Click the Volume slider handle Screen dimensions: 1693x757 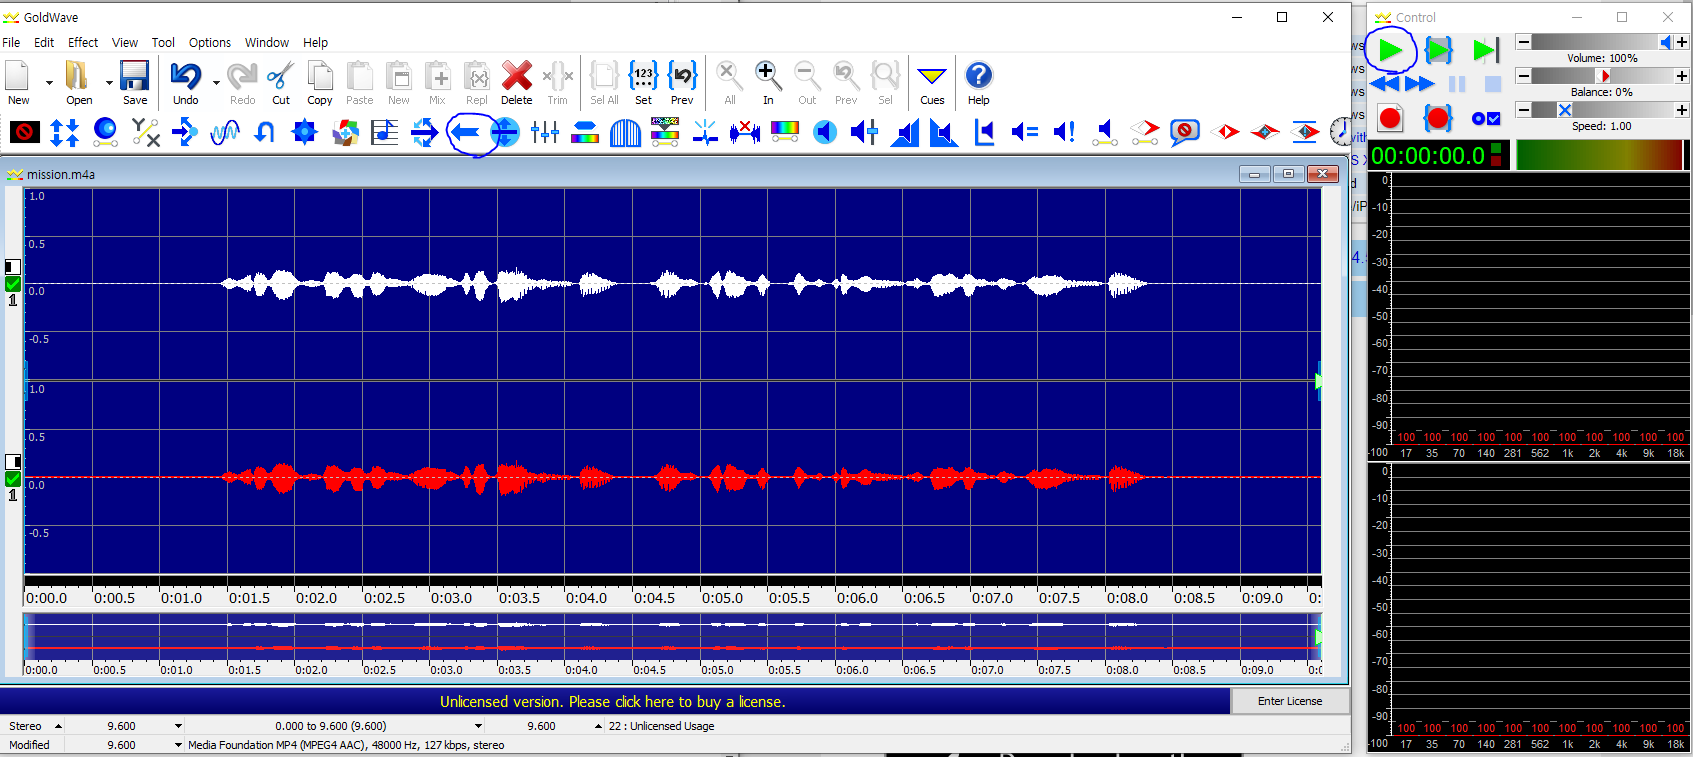1665,42
